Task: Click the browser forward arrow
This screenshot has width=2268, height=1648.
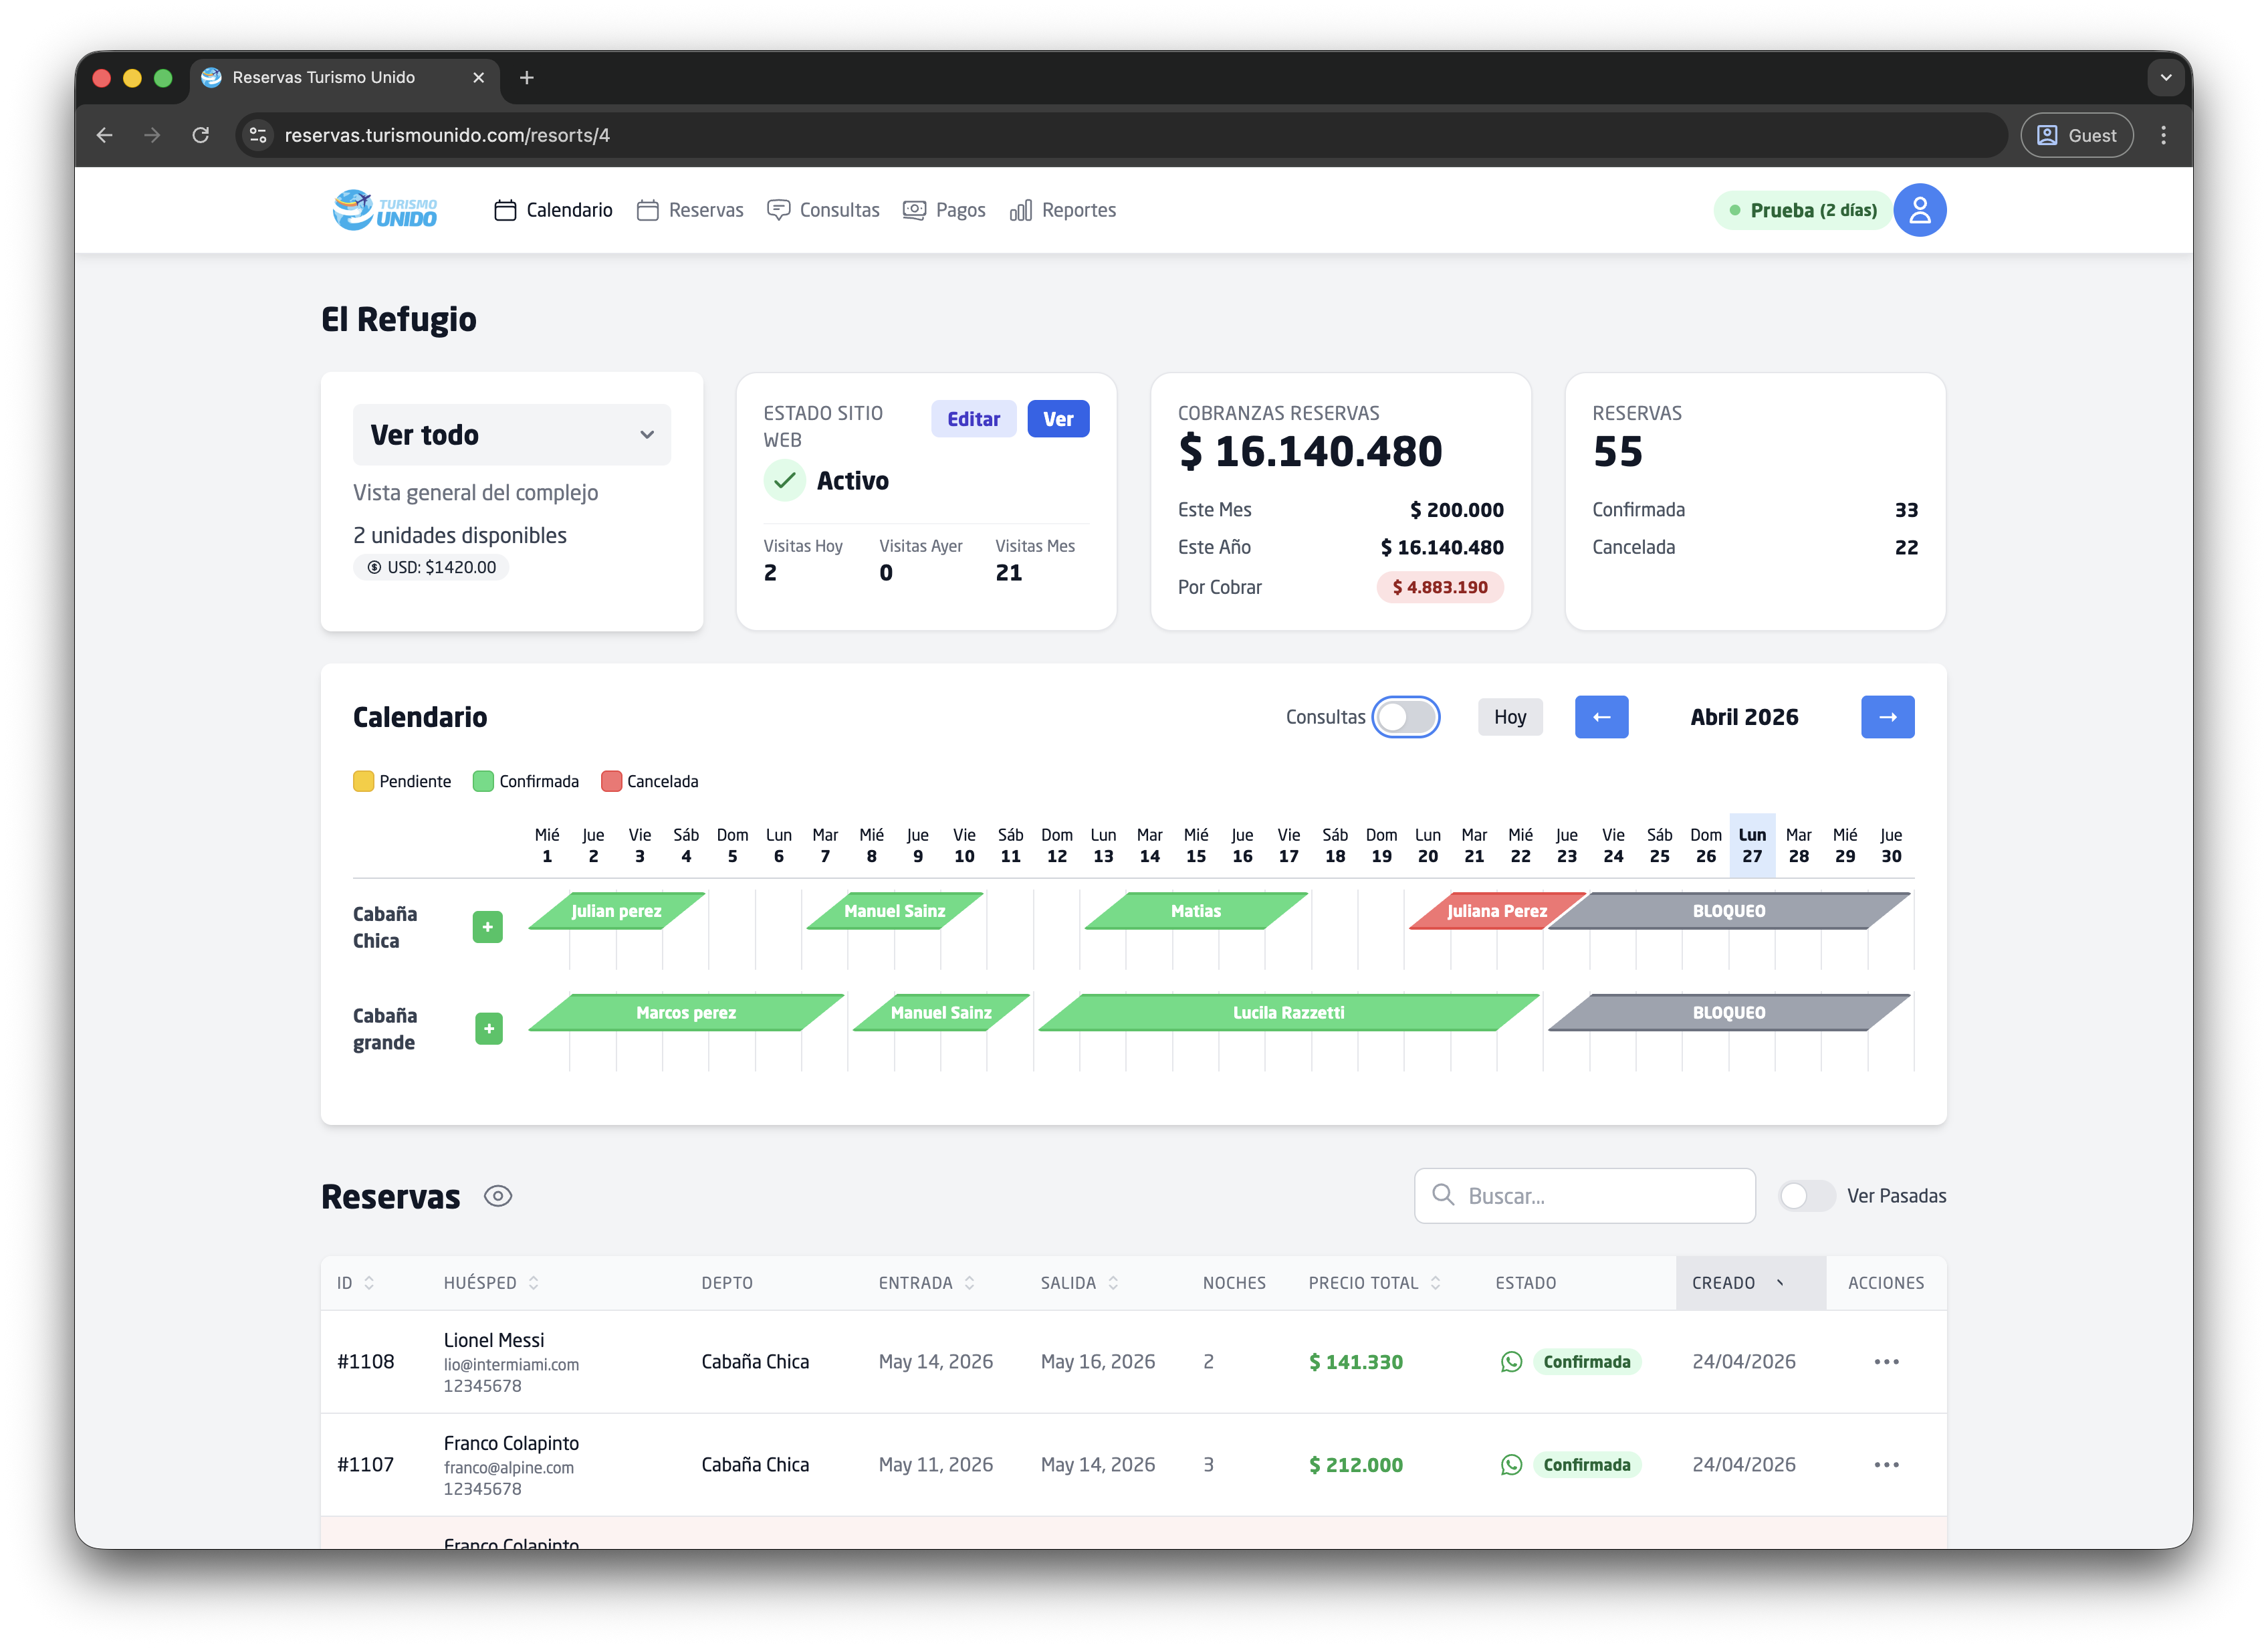Action: coord(152,135)
